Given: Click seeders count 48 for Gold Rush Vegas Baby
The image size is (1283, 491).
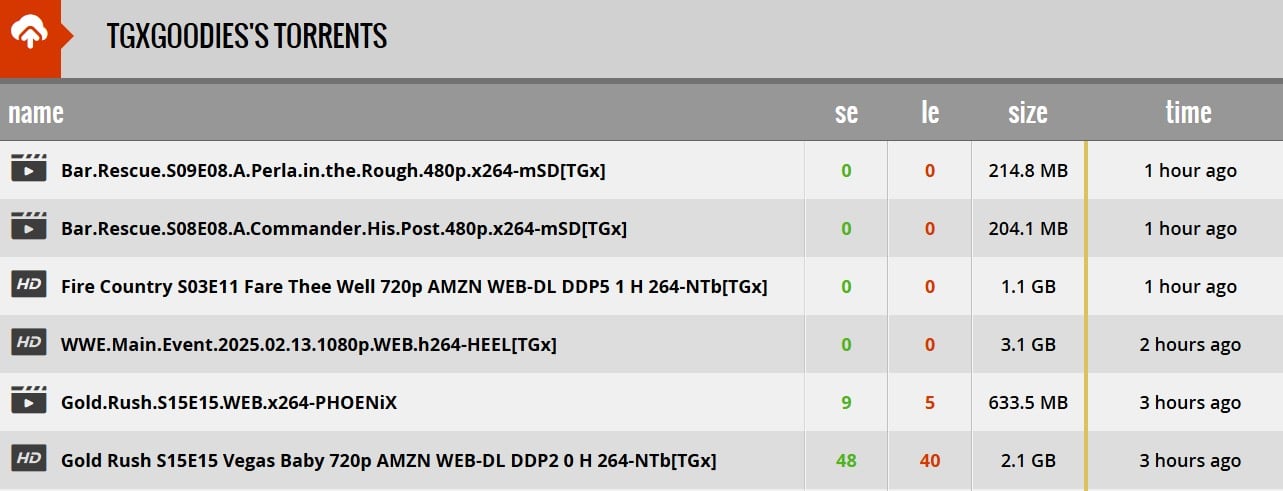Looking at the screenshot, I should click(x=846, y=461).
